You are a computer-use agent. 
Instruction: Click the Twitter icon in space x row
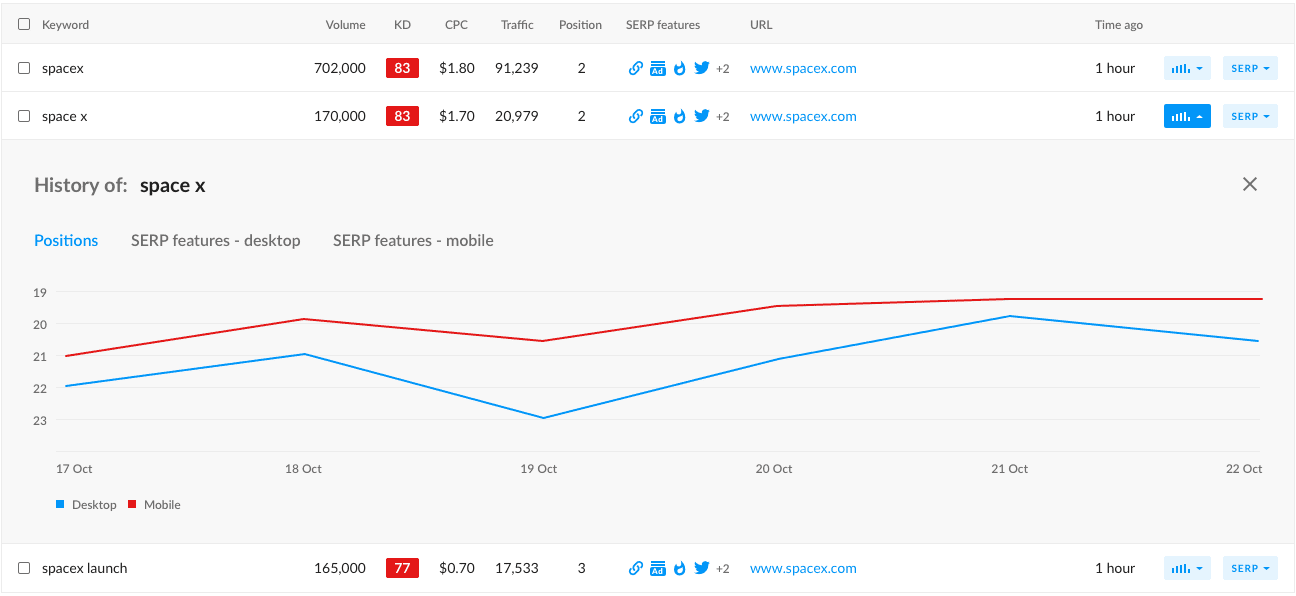point(702,116)
